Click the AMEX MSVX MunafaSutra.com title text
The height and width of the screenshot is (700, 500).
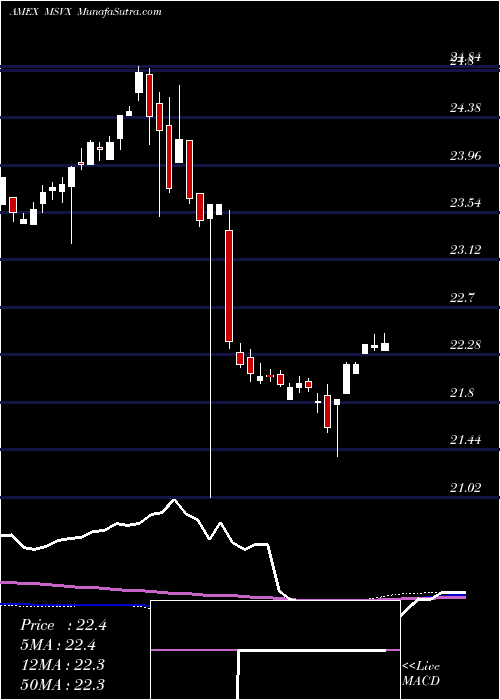coord(85,12)
